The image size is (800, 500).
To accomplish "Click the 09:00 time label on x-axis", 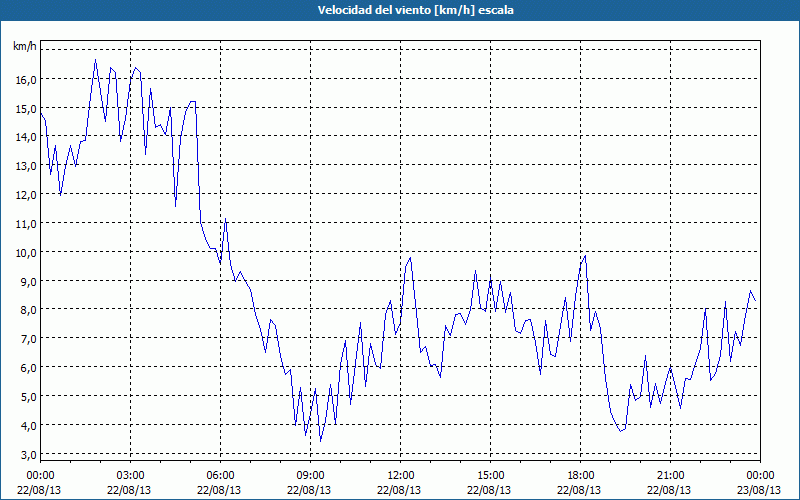I will [x=310, y=476].
